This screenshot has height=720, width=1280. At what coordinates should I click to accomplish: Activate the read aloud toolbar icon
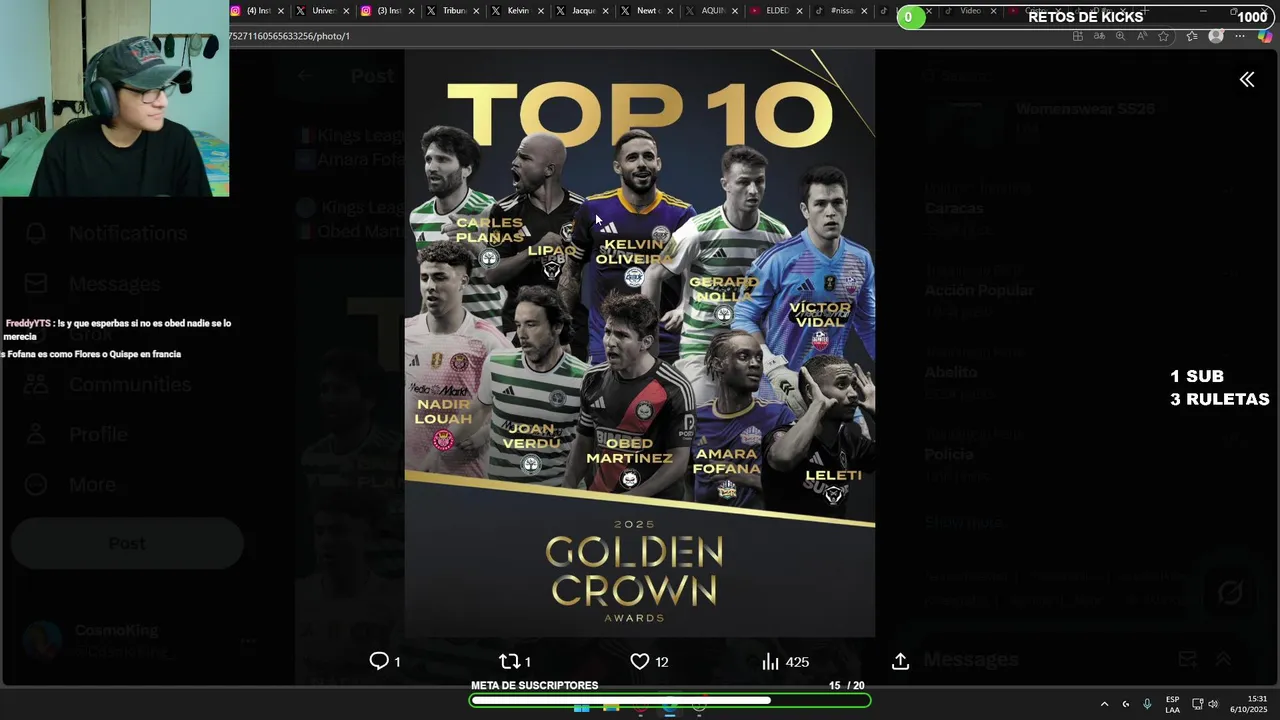(x=1141, y=36)
